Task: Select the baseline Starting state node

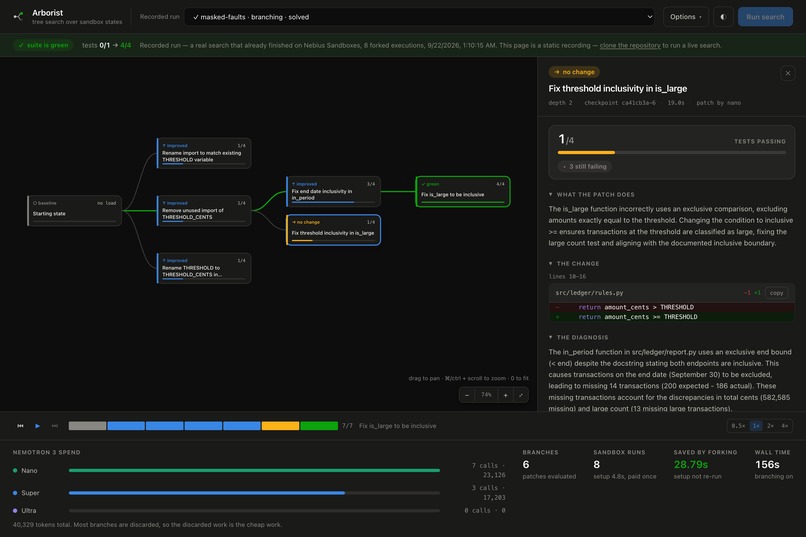Action: (x=75, y=210)
